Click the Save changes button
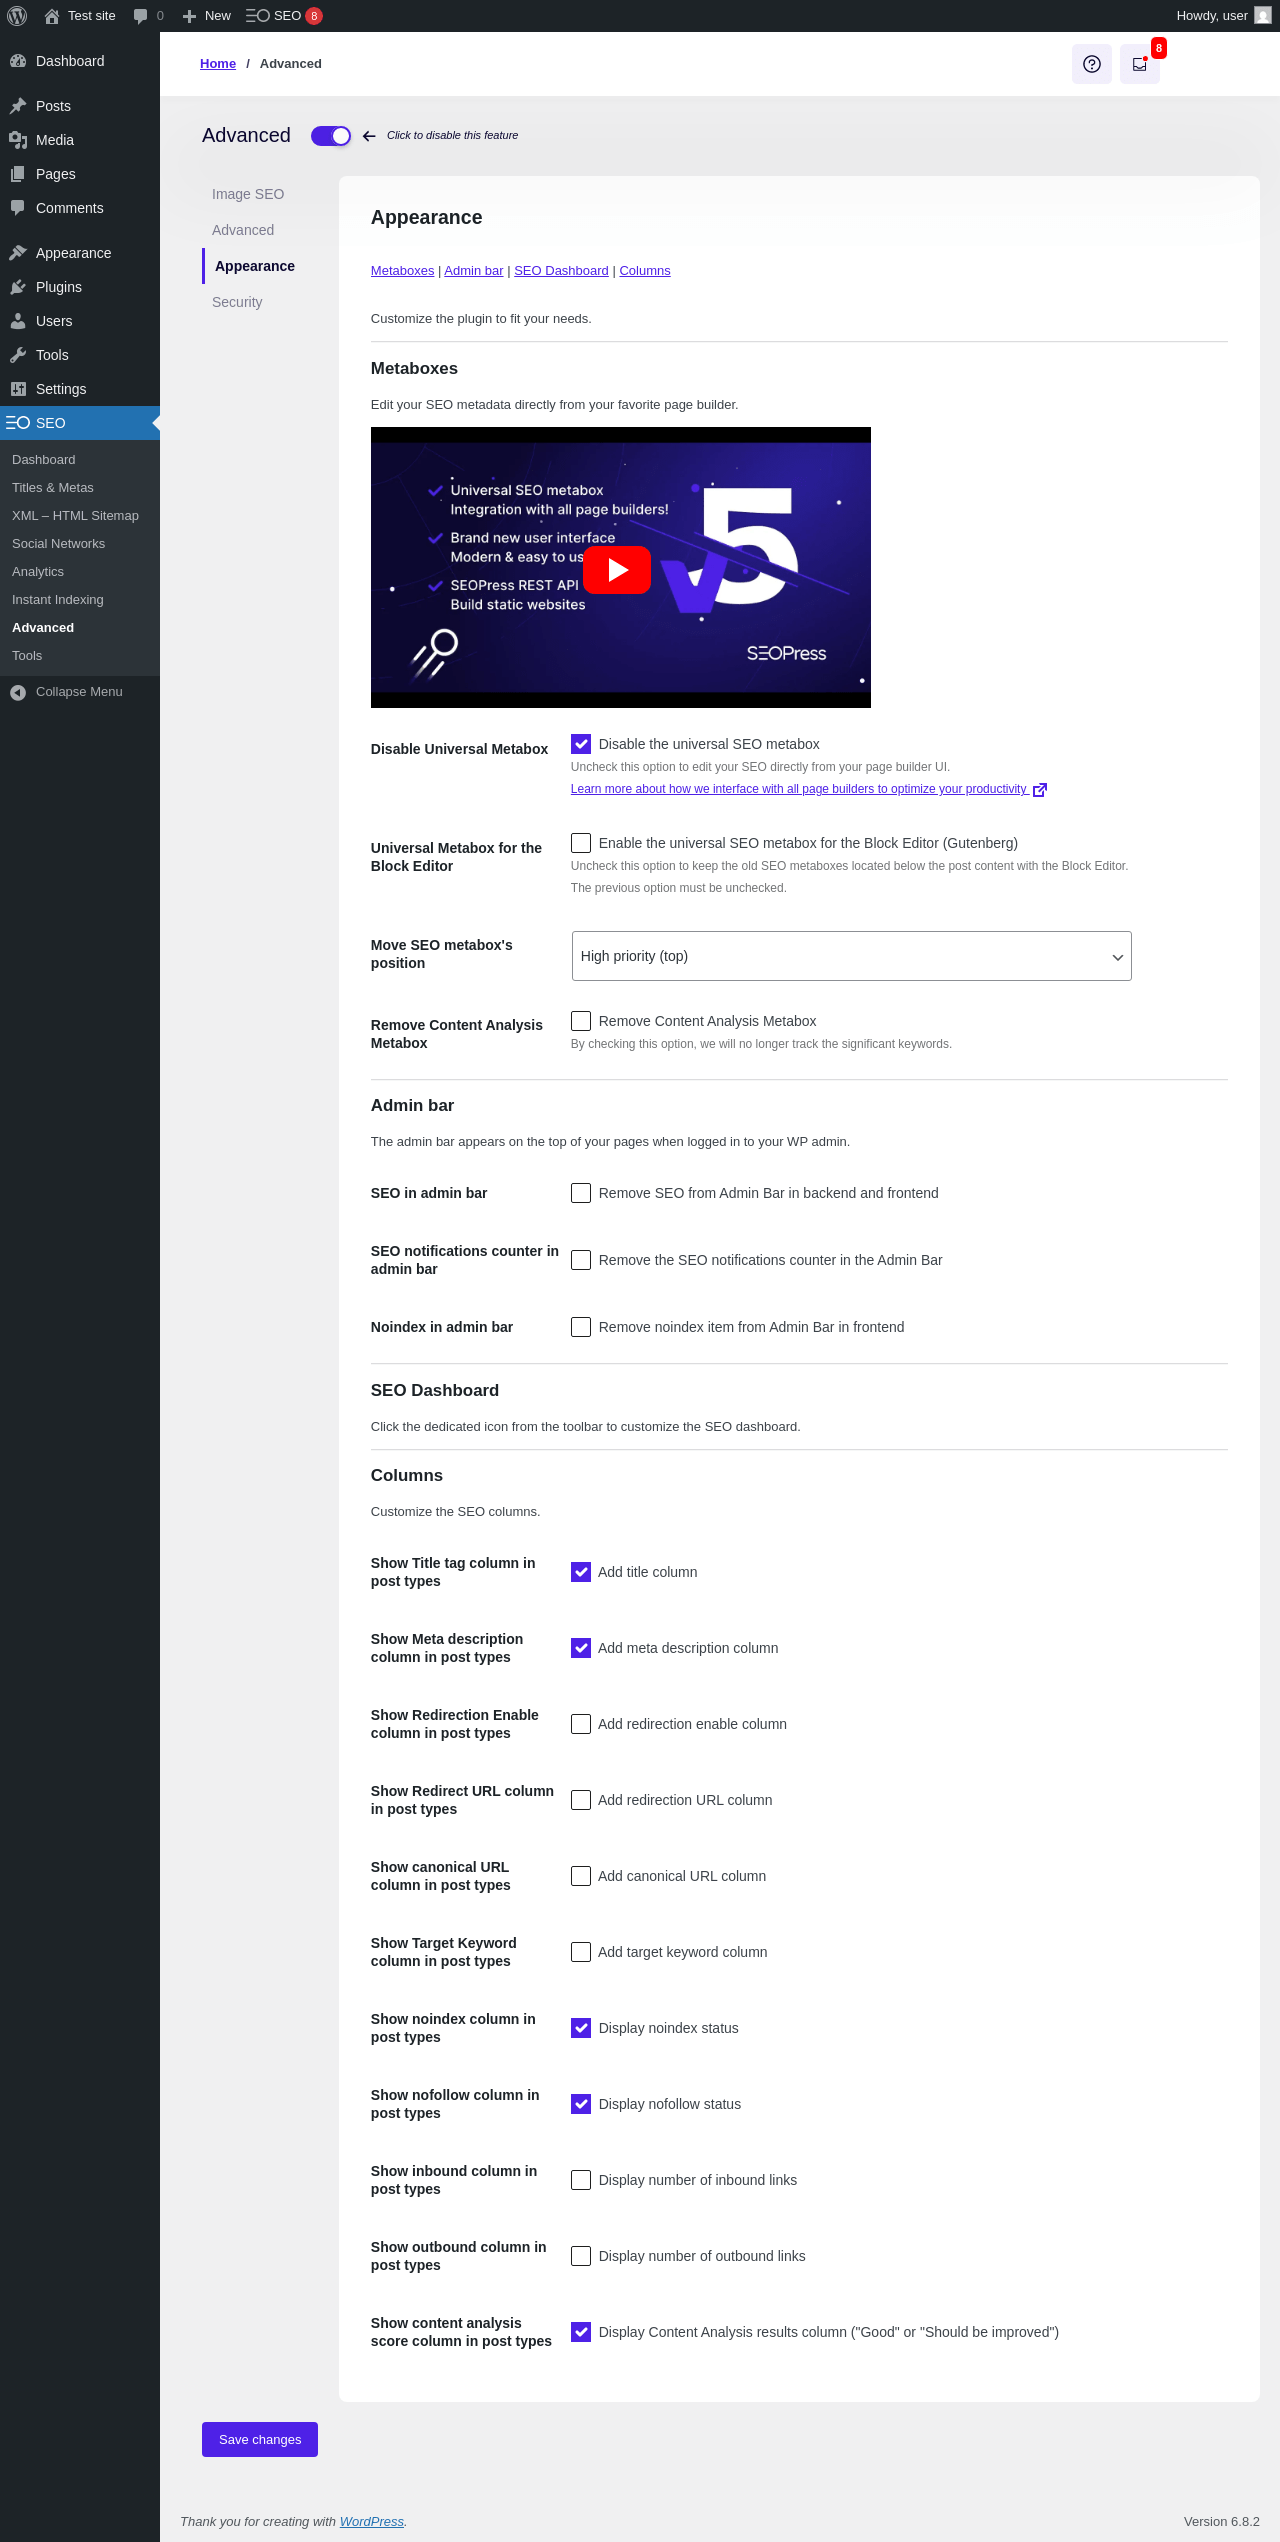This screenshot has width=1280, height=2542. click(260, 2439)
